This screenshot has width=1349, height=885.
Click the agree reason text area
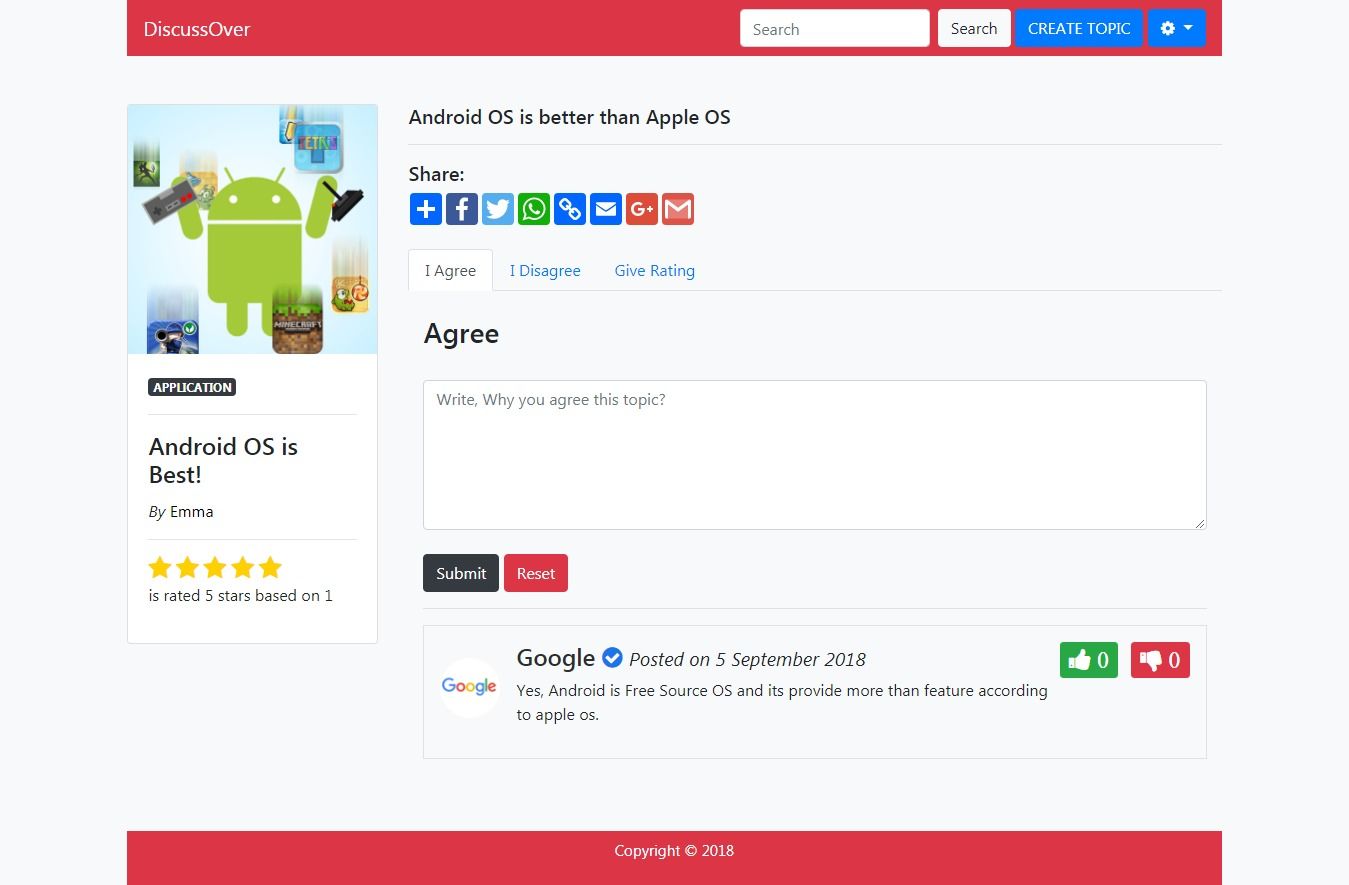pyautogui.click(x=815, y=455)
